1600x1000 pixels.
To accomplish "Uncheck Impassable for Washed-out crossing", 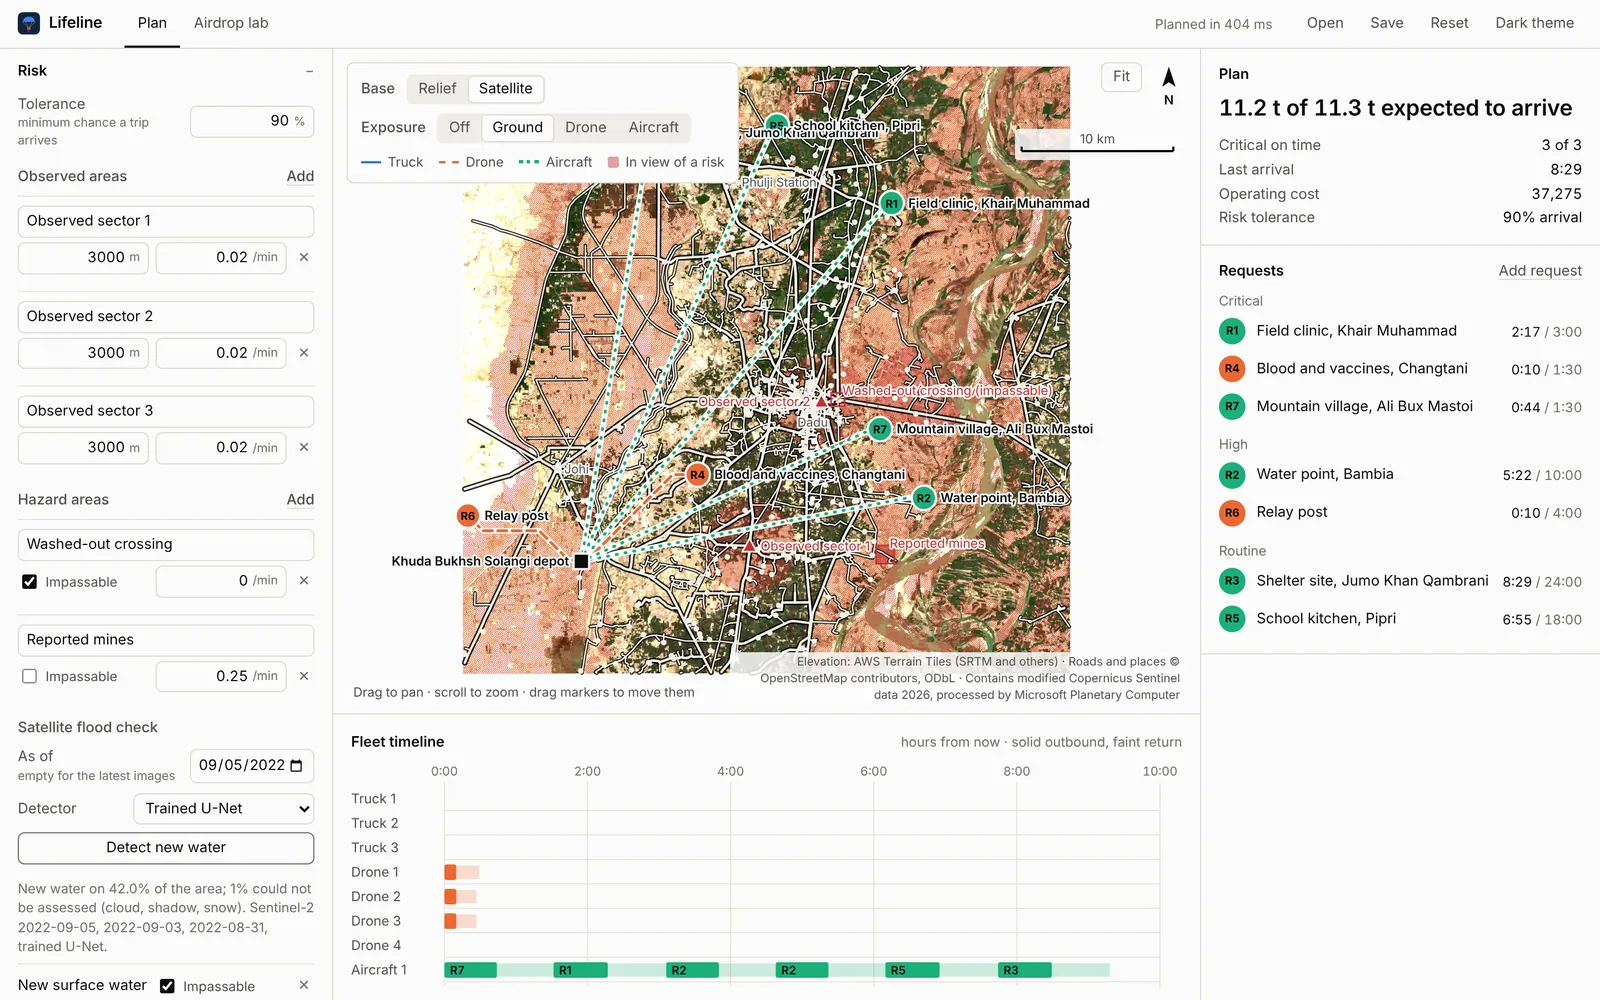I will (30, 582).
